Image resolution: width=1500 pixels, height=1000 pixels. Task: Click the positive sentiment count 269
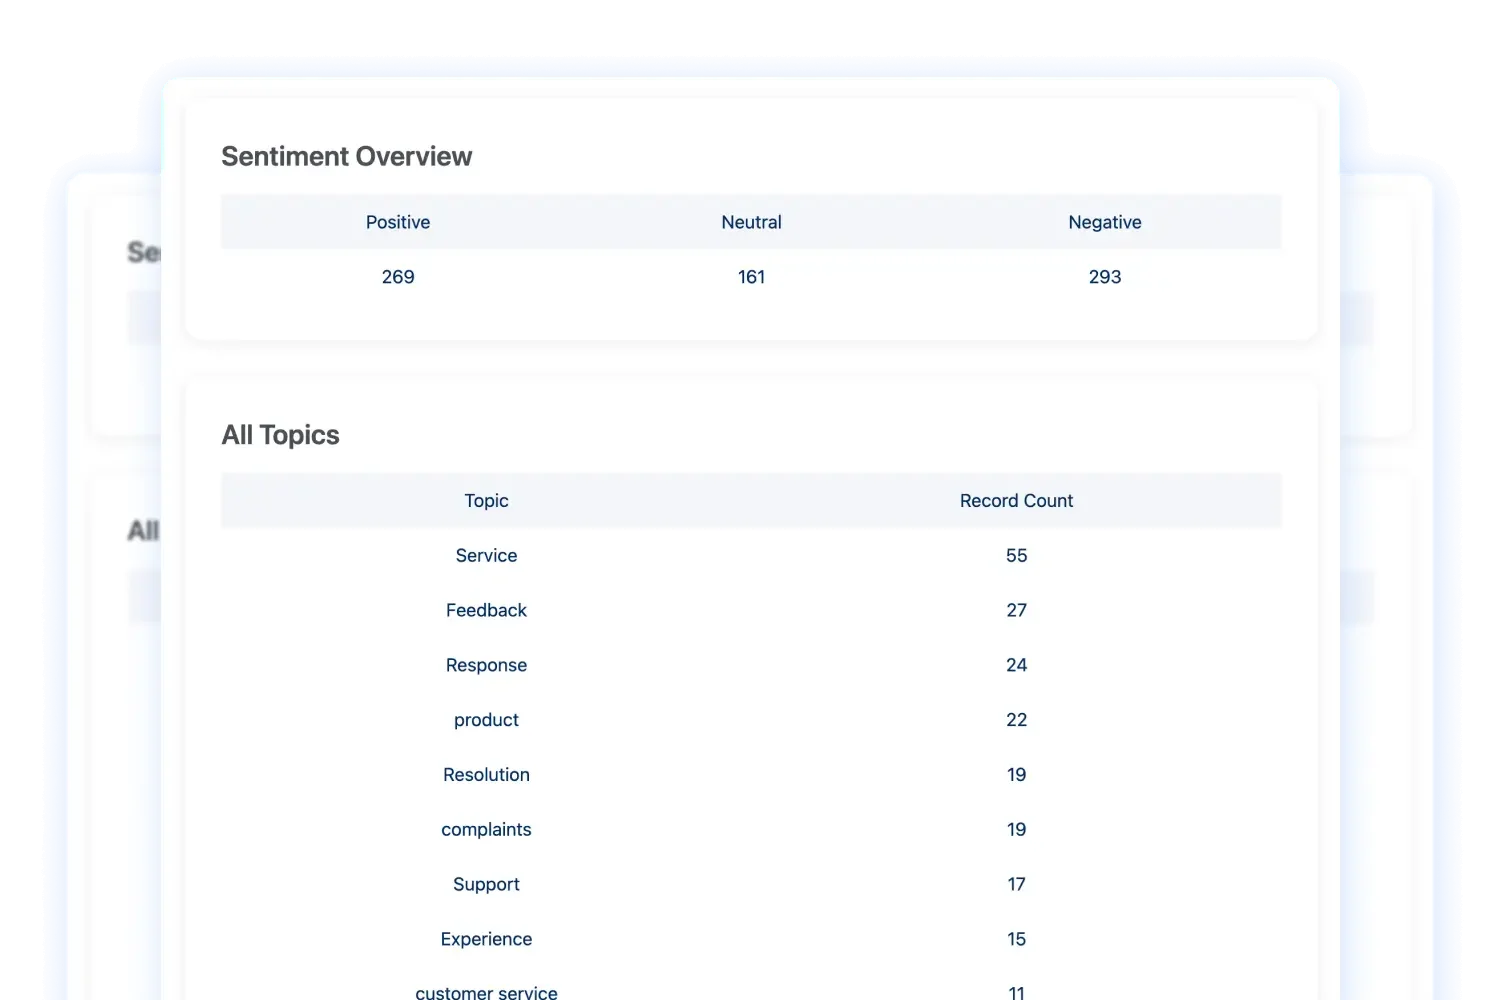pos(398,277)
